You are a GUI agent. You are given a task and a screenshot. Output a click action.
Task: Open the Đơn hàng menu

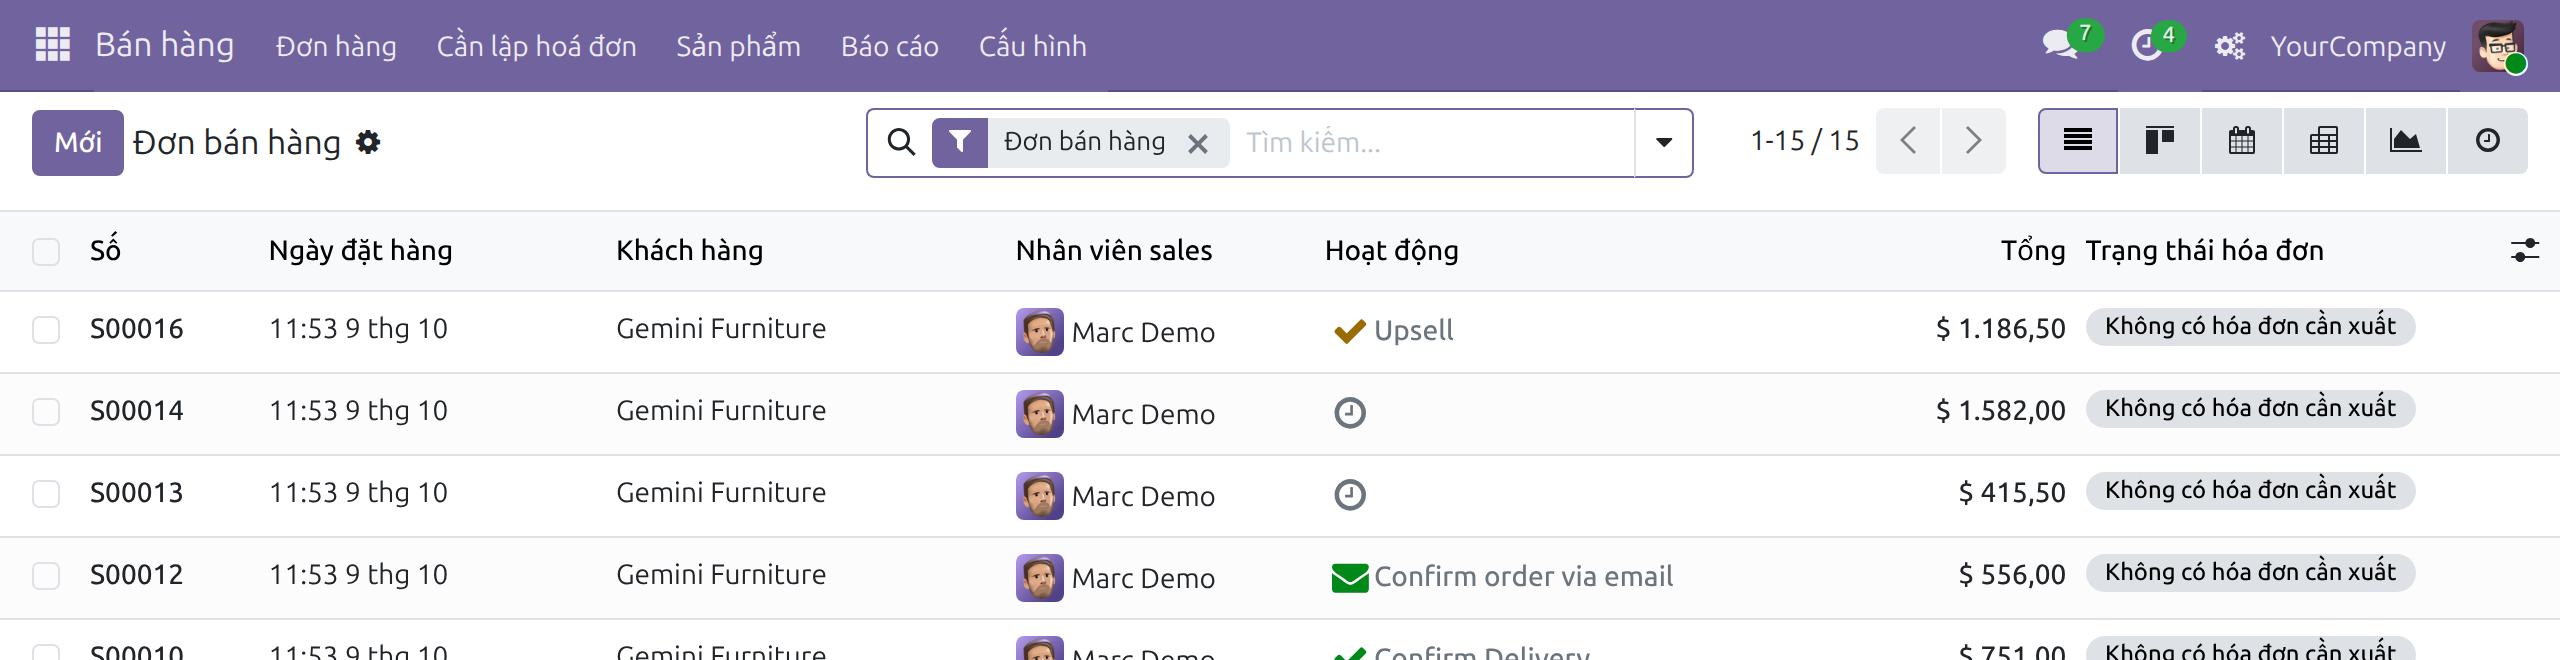point(336,46)
